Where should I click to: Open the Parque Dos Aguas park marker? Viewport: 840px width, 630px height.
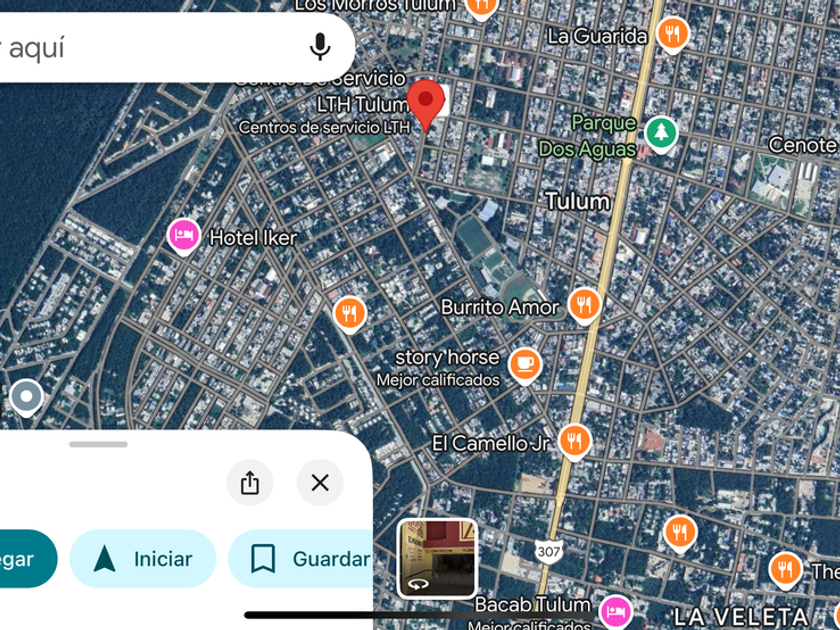(661, 134)
